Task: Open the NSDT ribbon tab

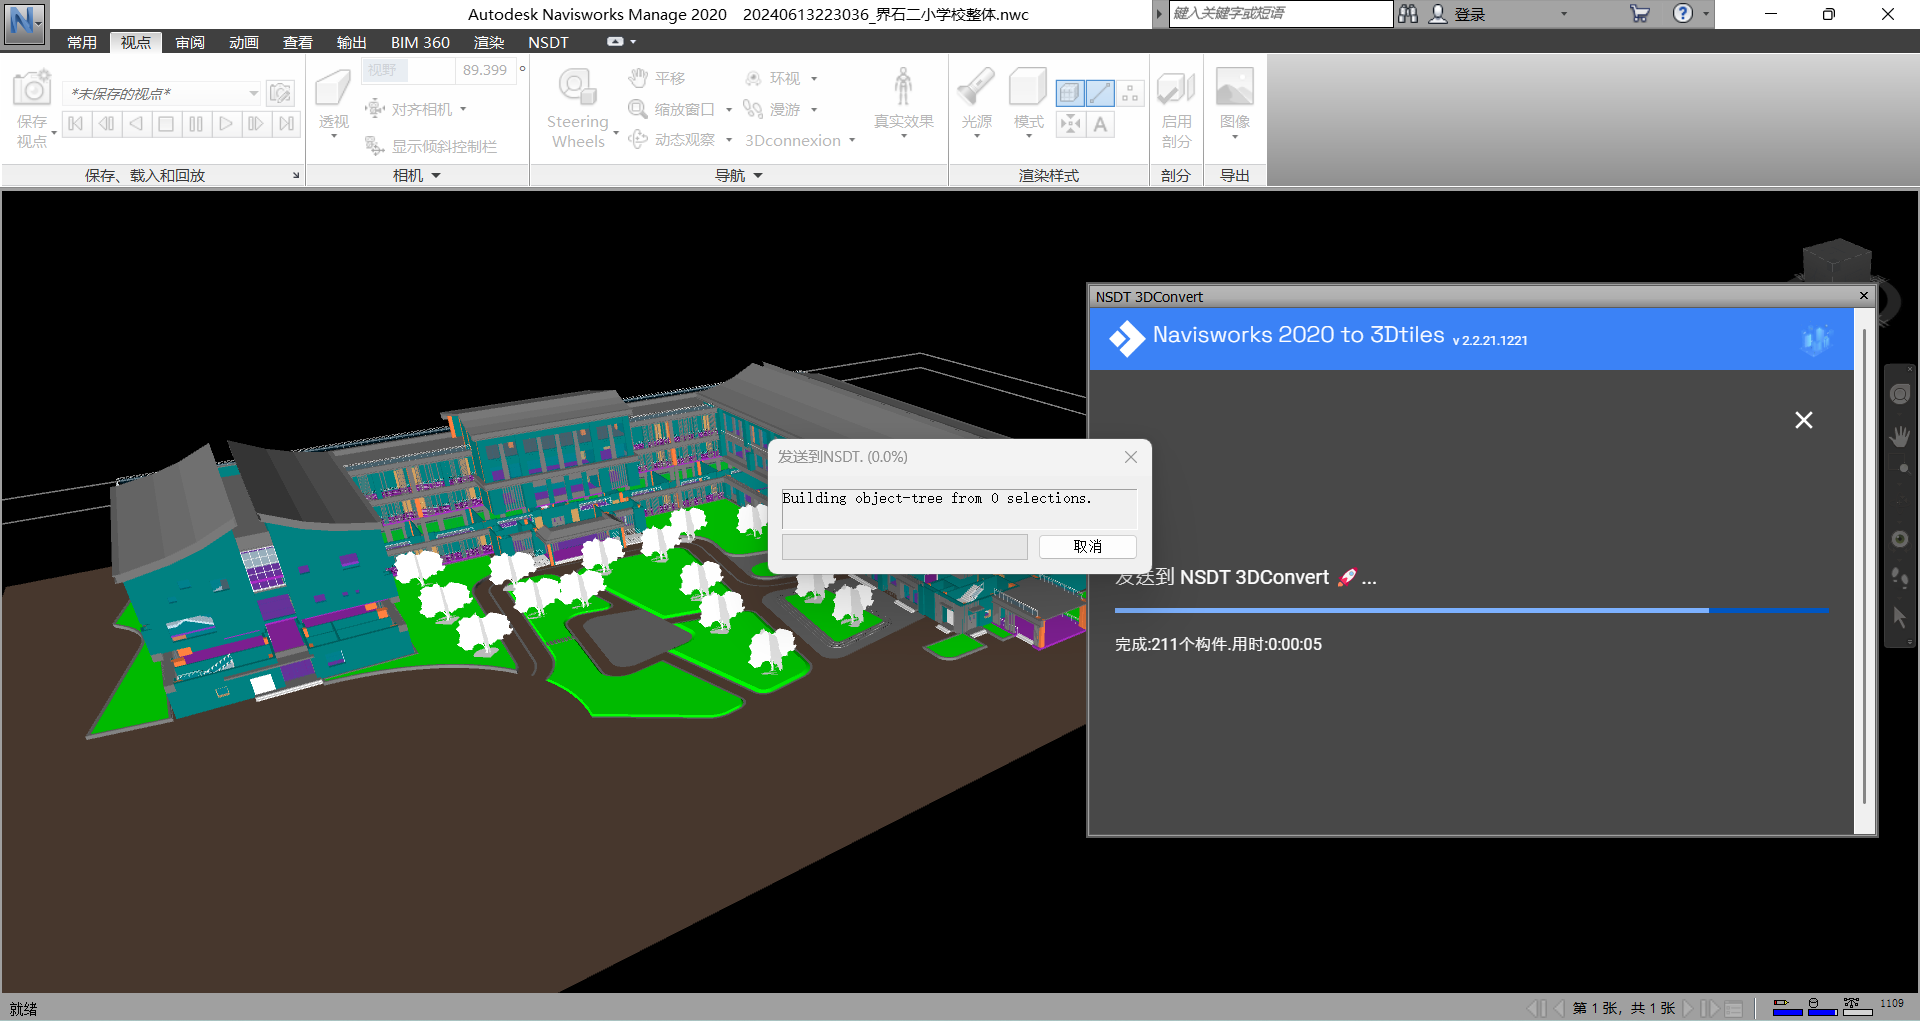Action: pyautogui.click(x=548, y=42)
